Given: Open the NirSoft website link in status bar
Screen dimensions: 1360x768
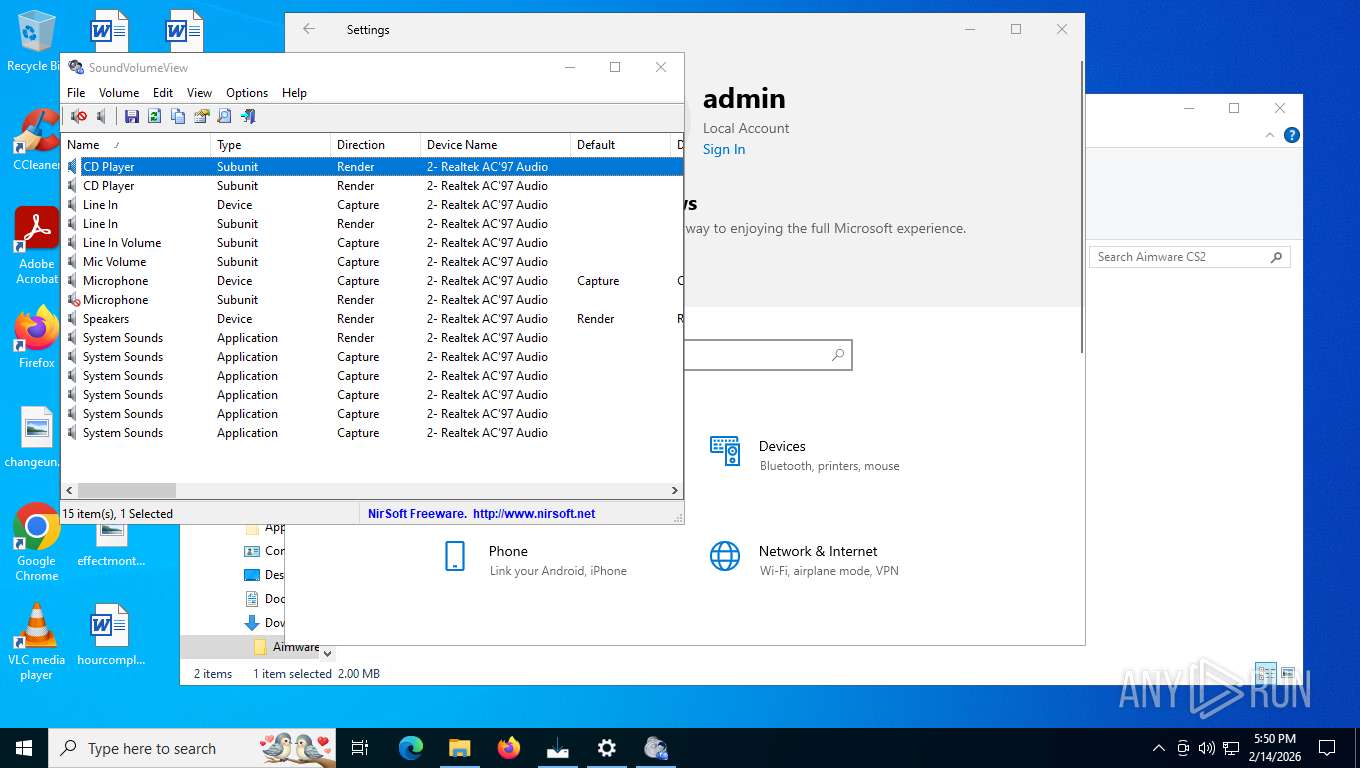Looking at the screenshot, I should click(534, 514).
